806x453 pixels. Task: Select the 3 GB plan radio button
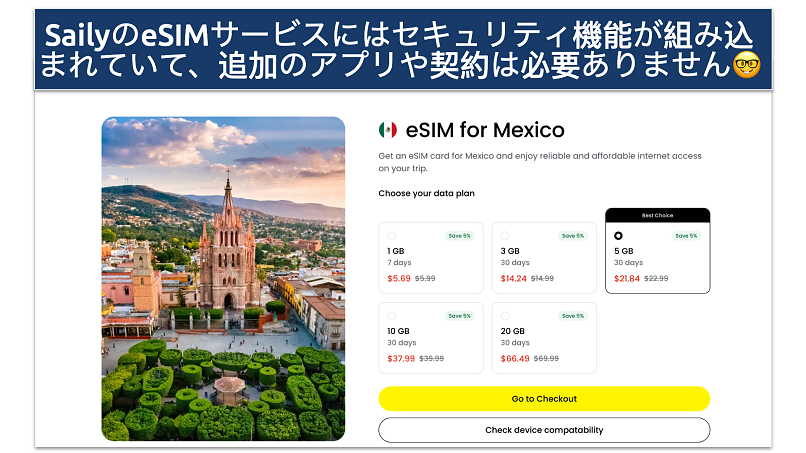click(x=505, y=235)
